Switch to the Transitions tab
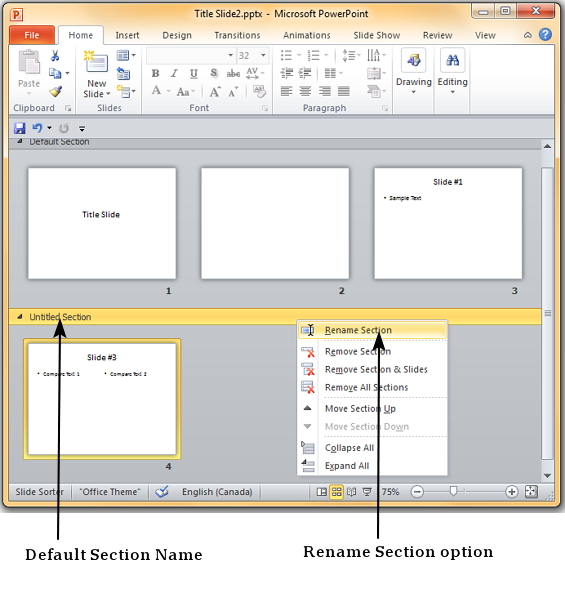 (237, 35)
